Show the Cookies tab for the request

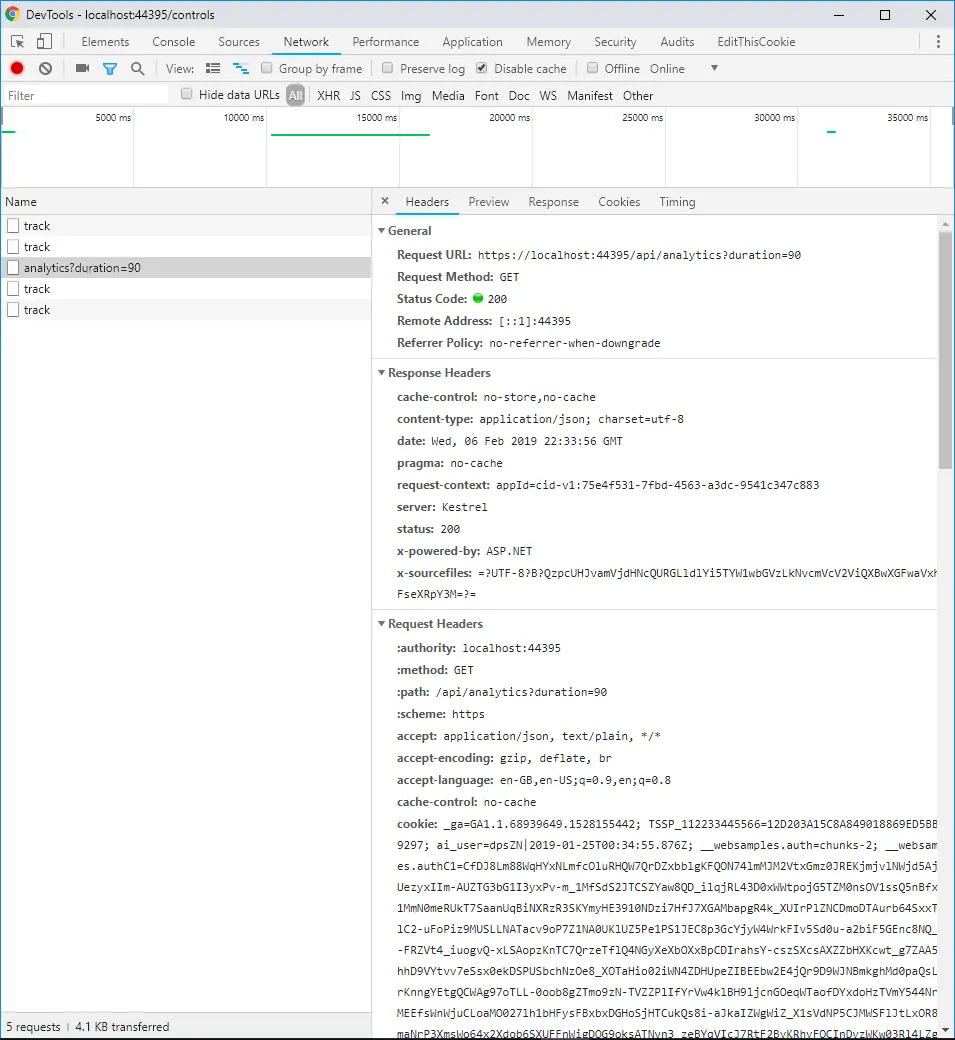pyautogui.click(x=619, y=202)
